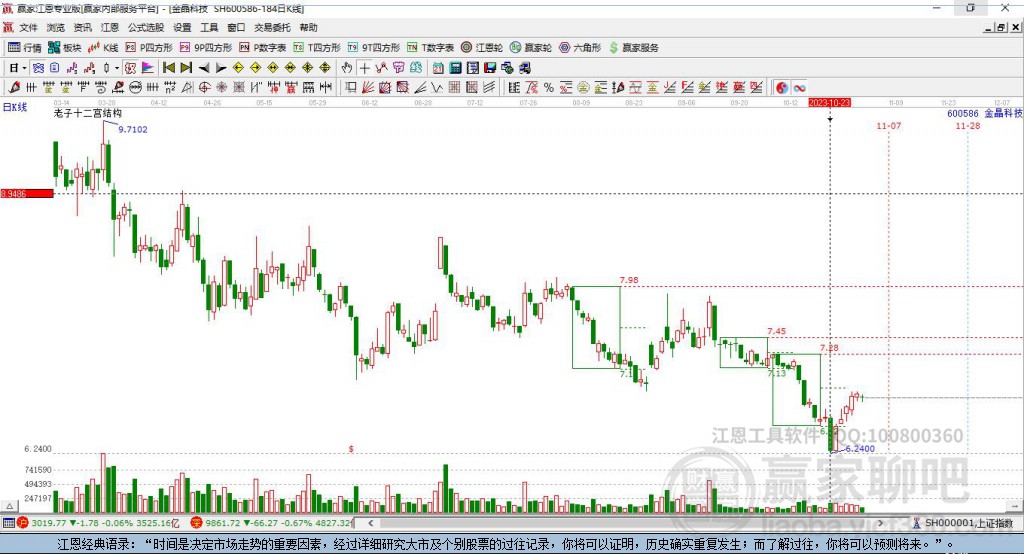
Task: Open the 交易委托 menu
Action: [x=272, y=27]
